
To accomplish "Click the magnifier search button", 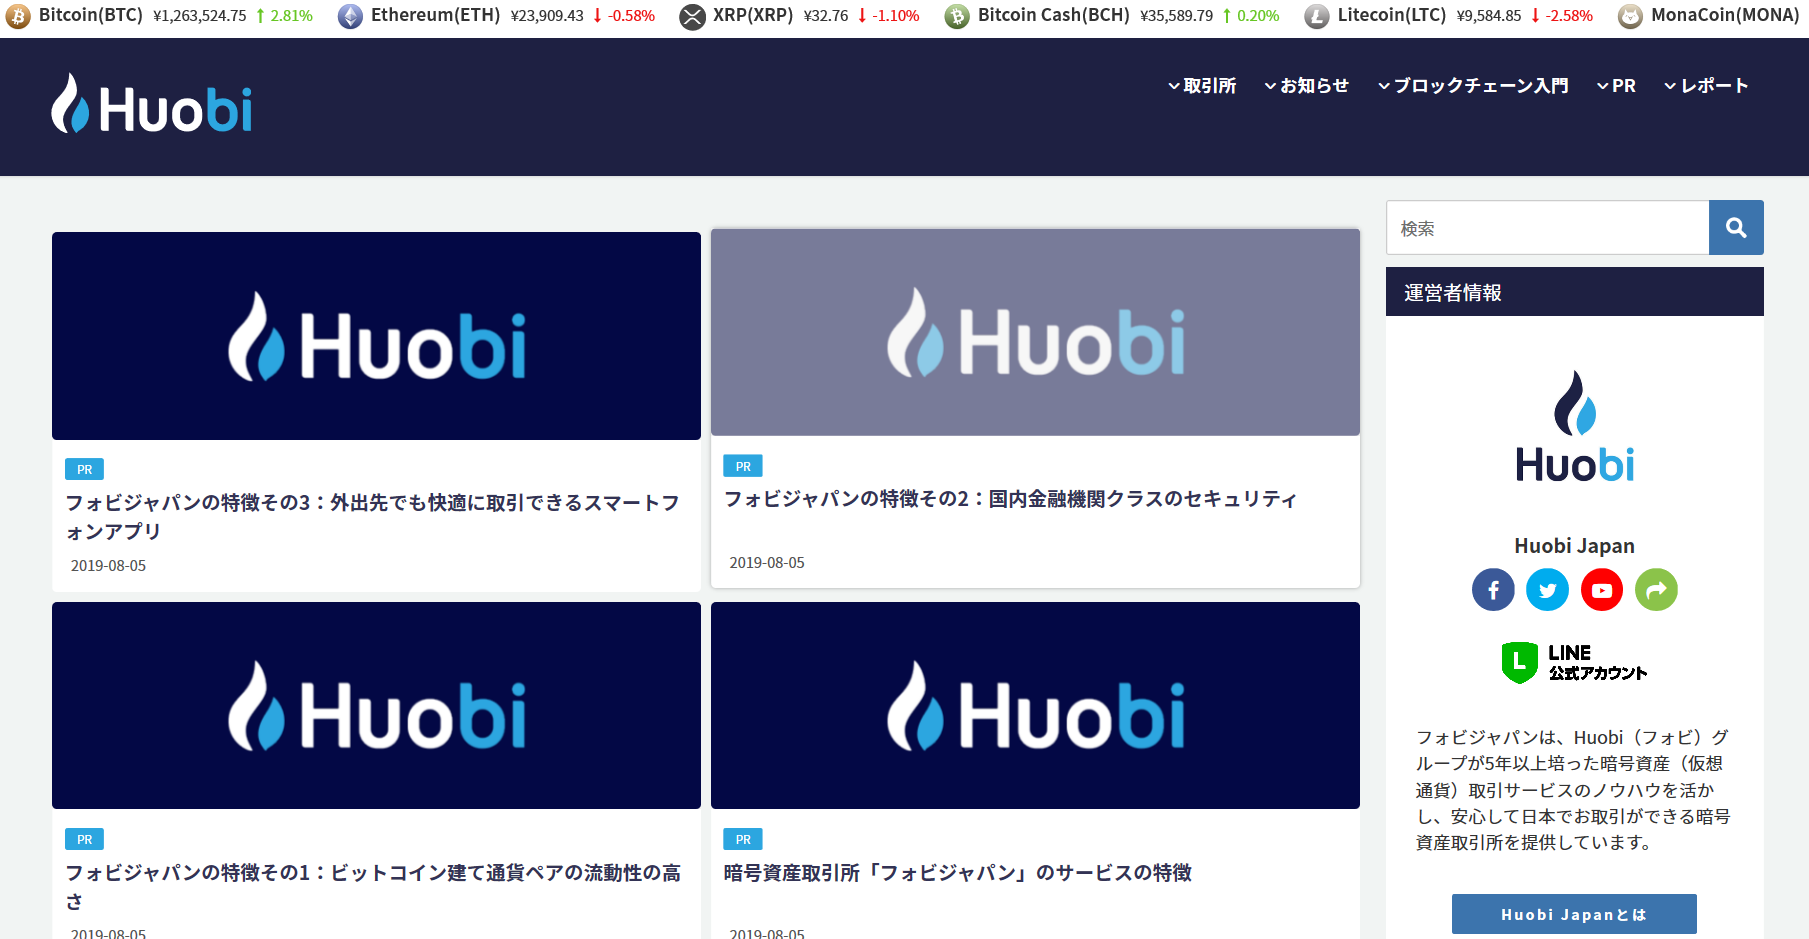I will (x=1736, y=228).
